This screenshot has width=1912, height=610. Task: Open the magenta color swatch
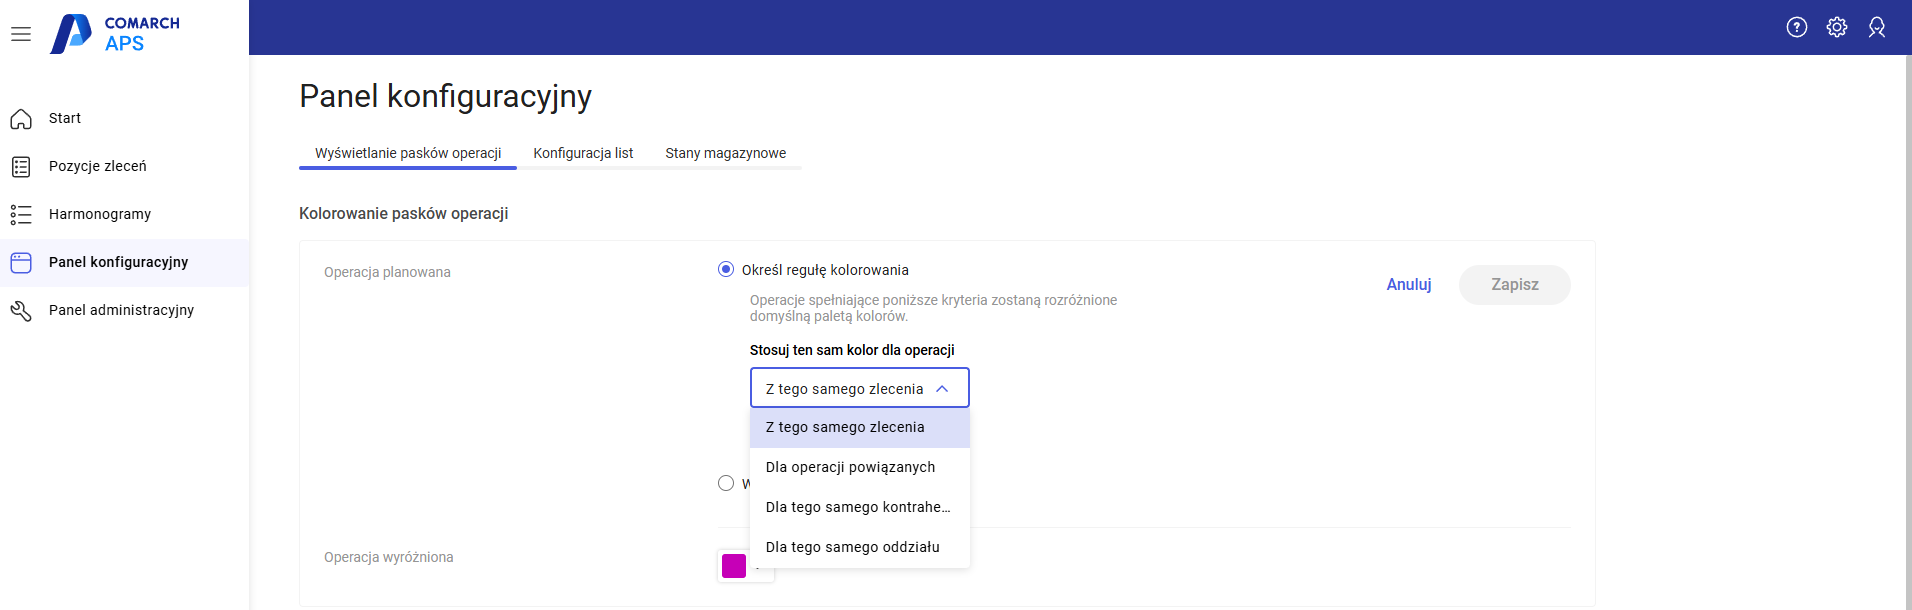[734, 566]
